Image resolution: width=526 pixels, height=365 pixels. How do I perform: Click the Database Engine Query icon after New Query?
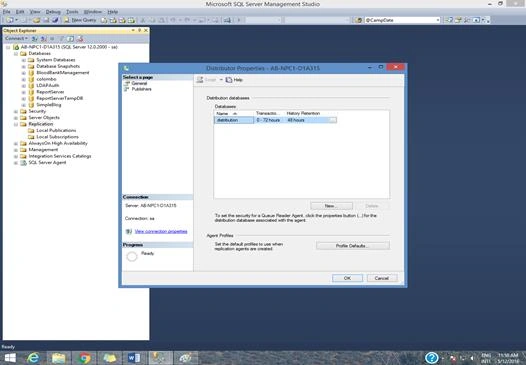[x=104, y=20]
